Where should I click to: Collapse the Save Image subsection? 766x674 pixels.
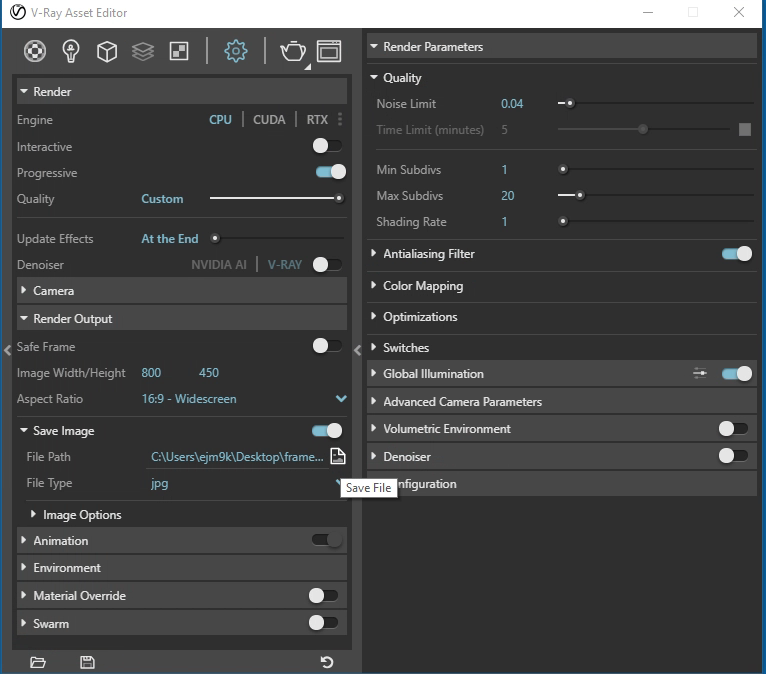point(23,430)
